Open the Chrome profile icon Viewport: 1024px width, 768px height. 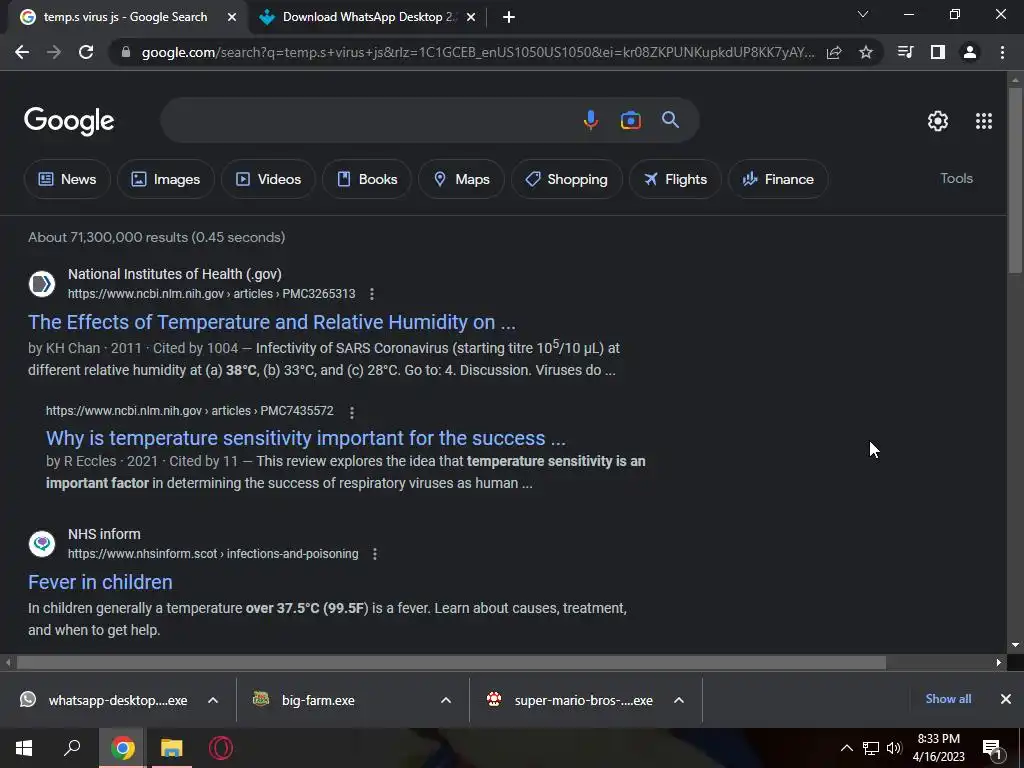click(970, 52)
